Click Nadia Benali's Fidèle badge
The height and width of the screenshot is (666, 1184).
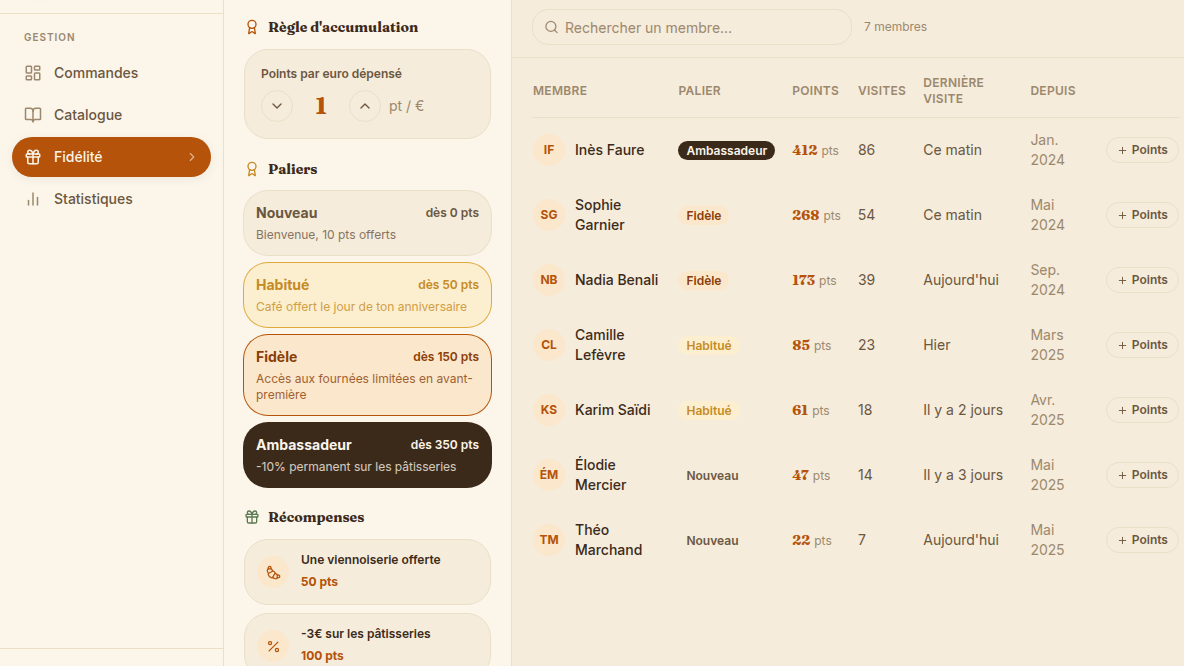[x=704, y=280]
